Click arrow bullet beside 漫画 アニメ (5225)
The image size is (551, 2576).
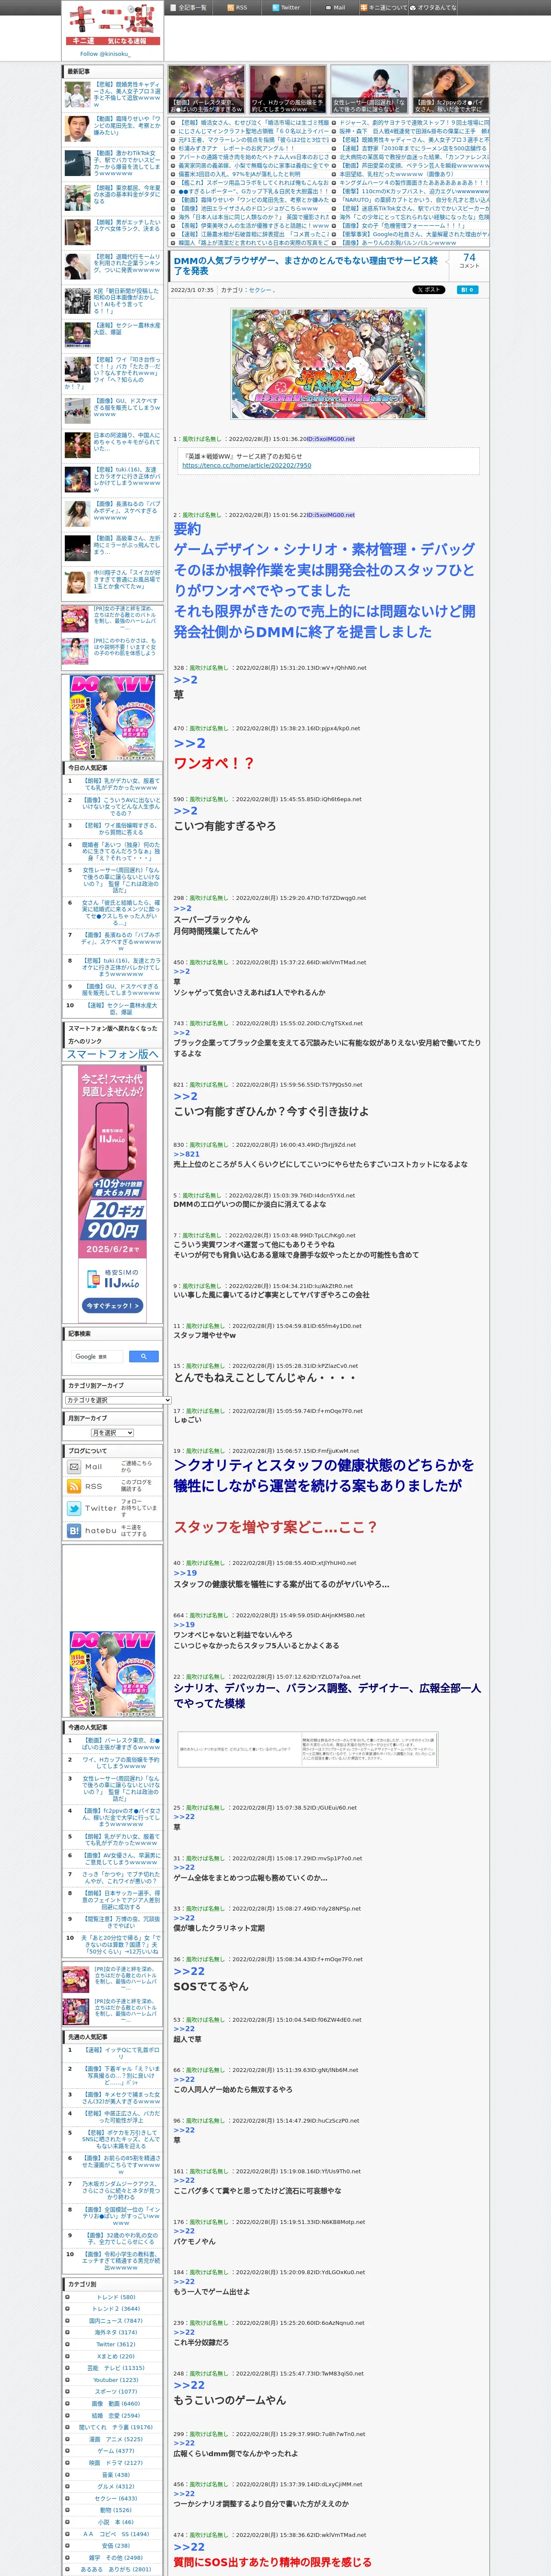point(68,2438)
